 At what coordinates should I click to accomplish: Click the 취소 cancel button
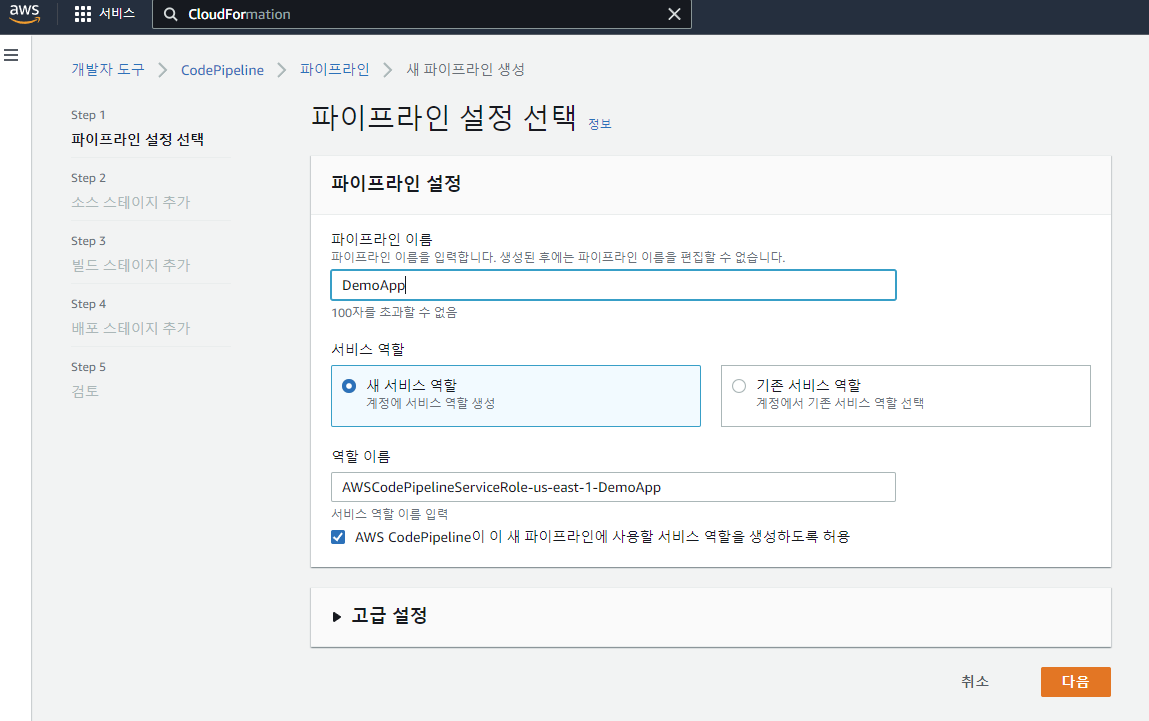975,681
